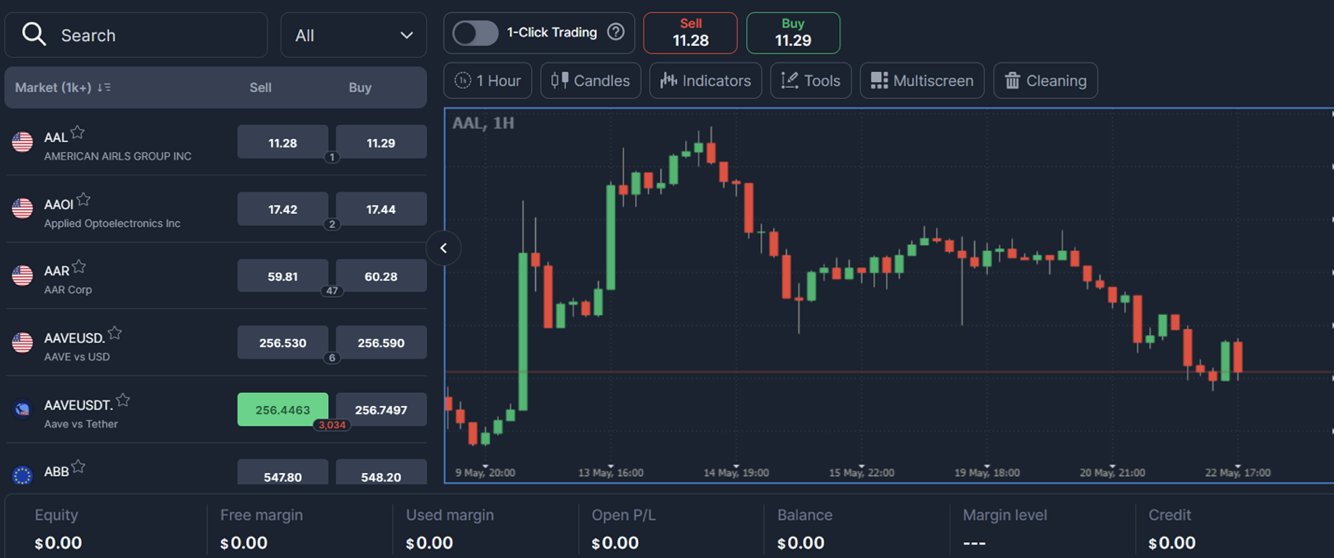This screenshot has height=558, width=1342.
Task: Click the search magnifier icon
Action: [34, 35]
